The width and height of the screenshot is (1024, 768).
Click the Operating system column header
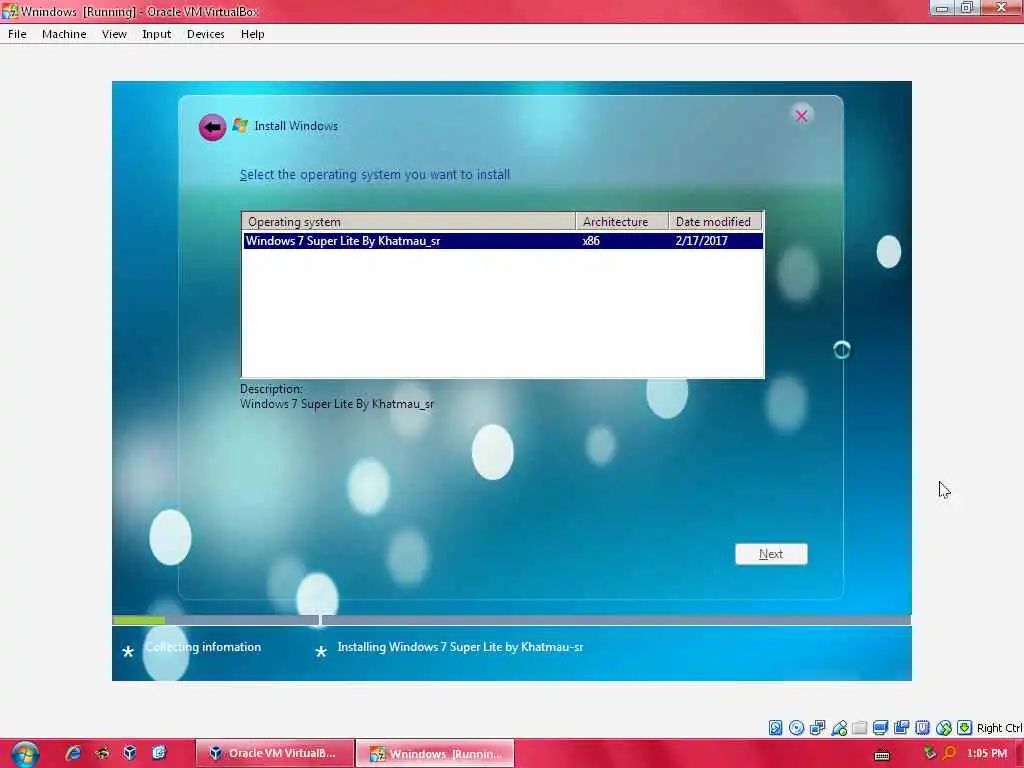[409, 221]
